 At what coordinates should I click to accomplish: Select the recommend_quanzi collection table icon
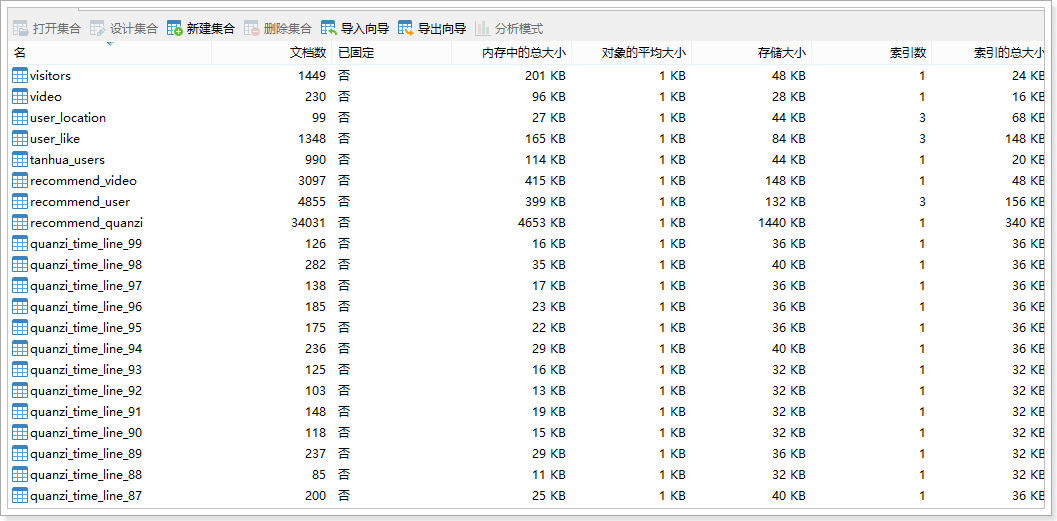click(20, 222)
